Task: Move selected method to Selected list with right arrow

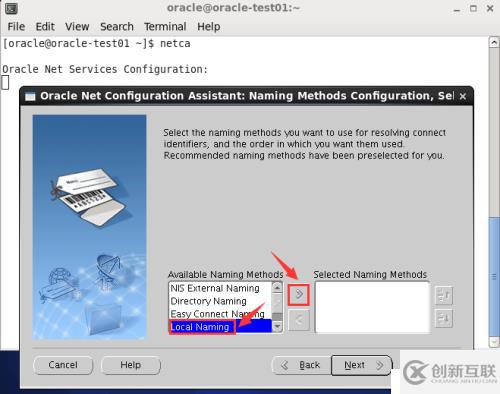Action: coord(299,294)
